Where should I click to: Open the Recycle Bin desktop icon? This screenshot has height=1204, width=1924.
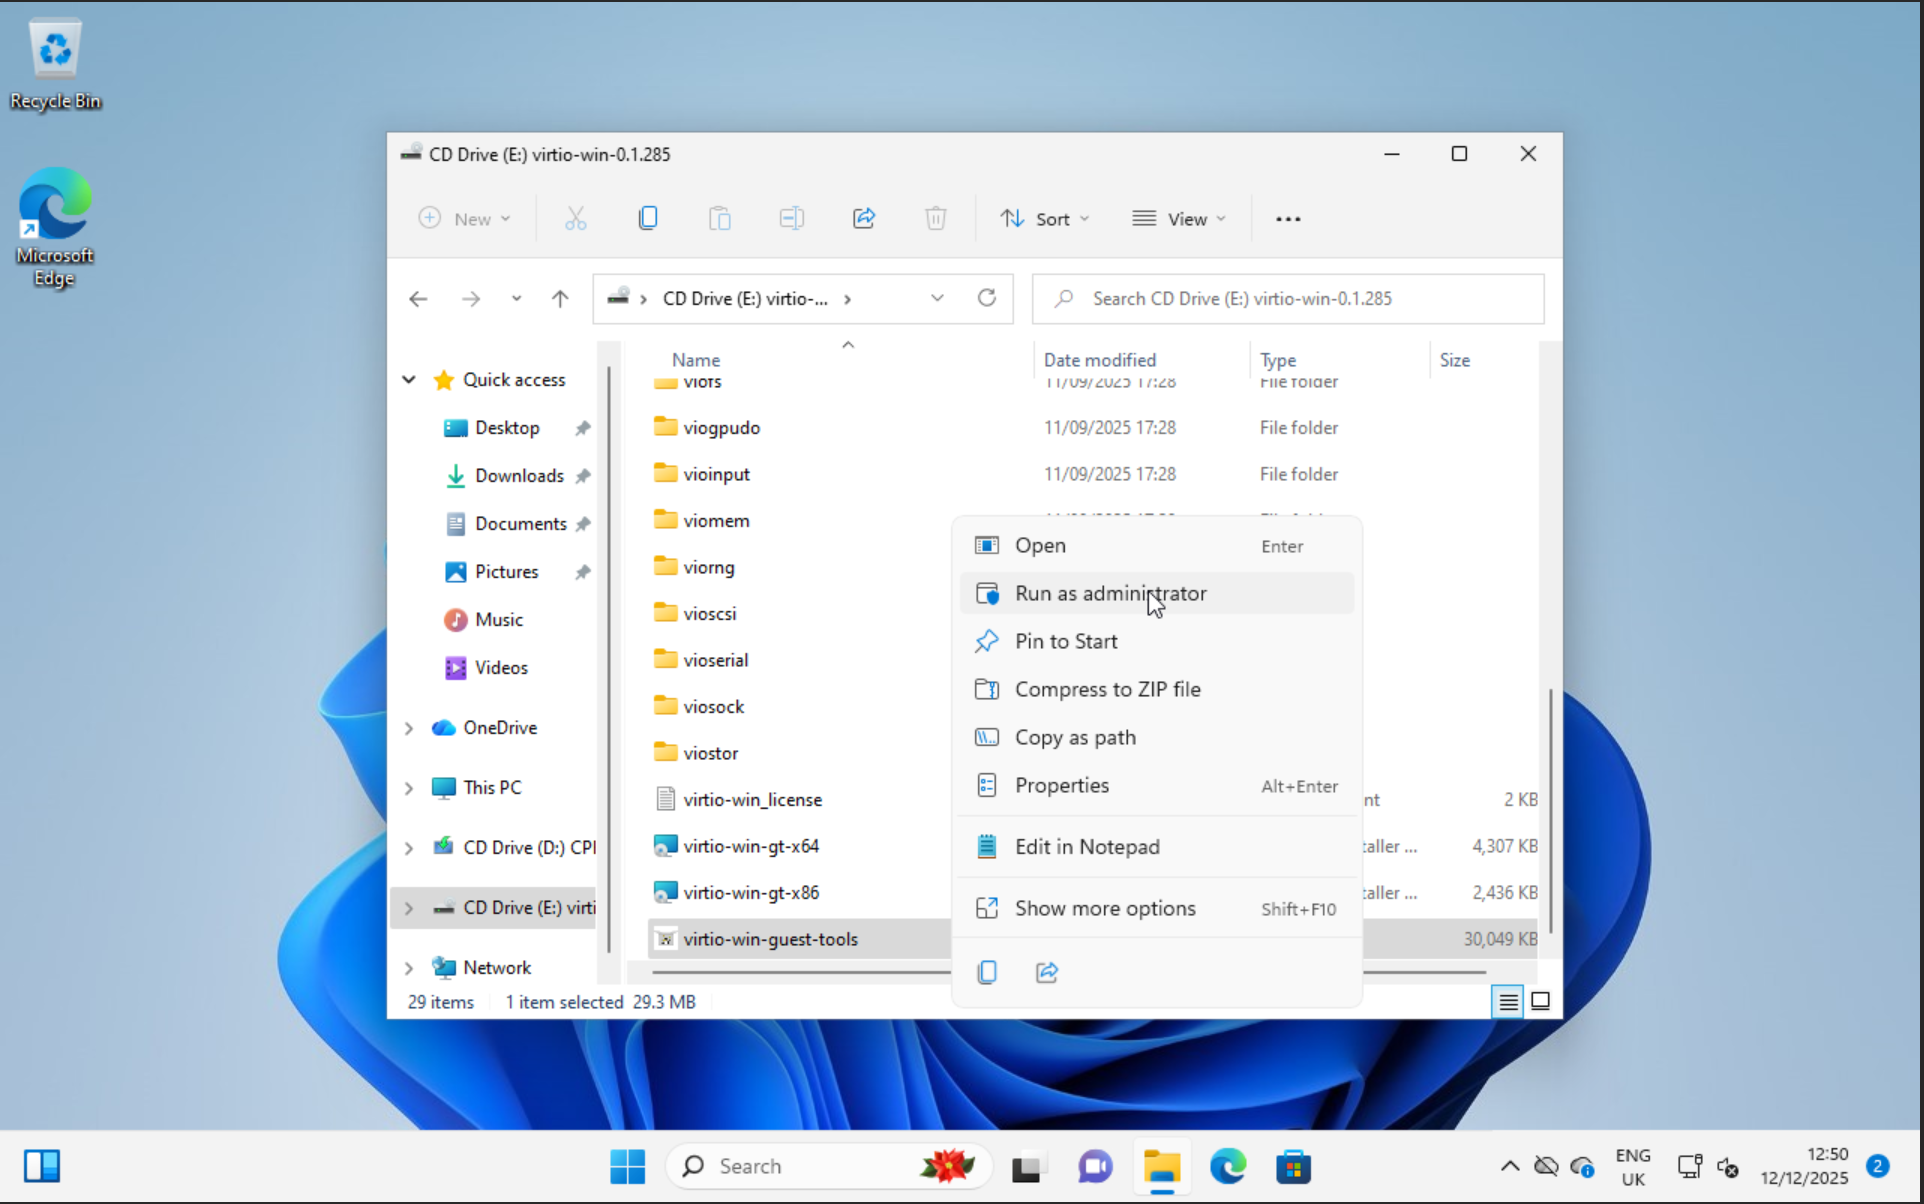coord(55,64)
